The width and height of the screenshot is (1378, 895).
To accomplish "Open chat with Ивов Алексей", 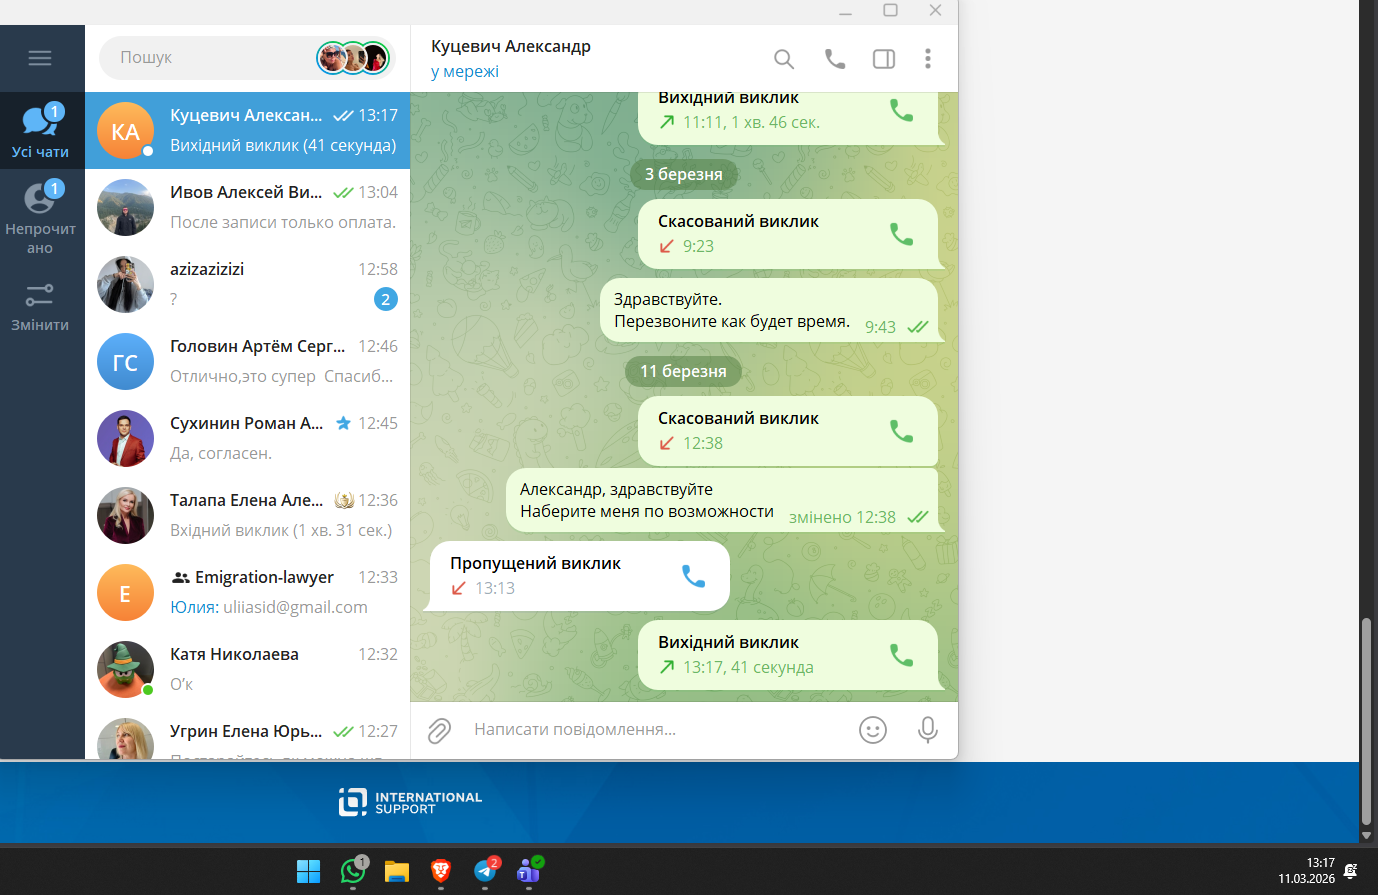I will 247,208.
